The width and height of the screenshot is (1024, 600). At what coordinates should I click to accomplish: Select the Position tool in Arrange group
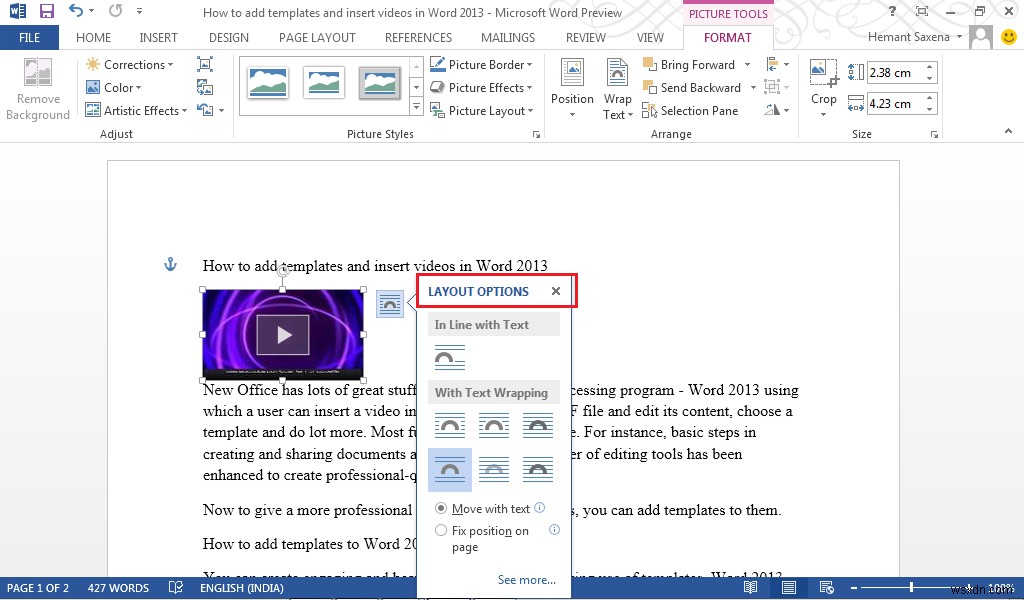572,87
